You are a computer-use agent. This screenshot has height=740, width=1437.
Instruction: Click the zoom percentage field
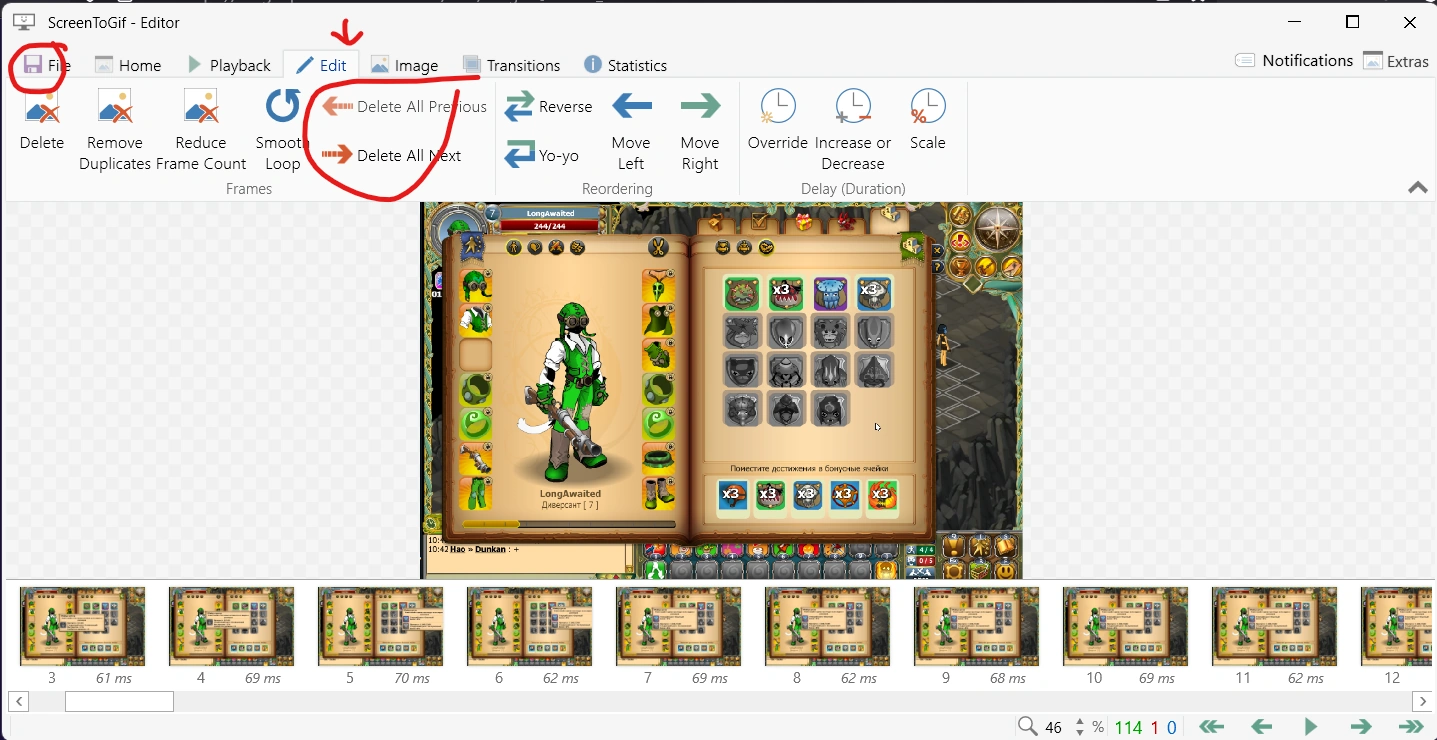point(1055,727)
